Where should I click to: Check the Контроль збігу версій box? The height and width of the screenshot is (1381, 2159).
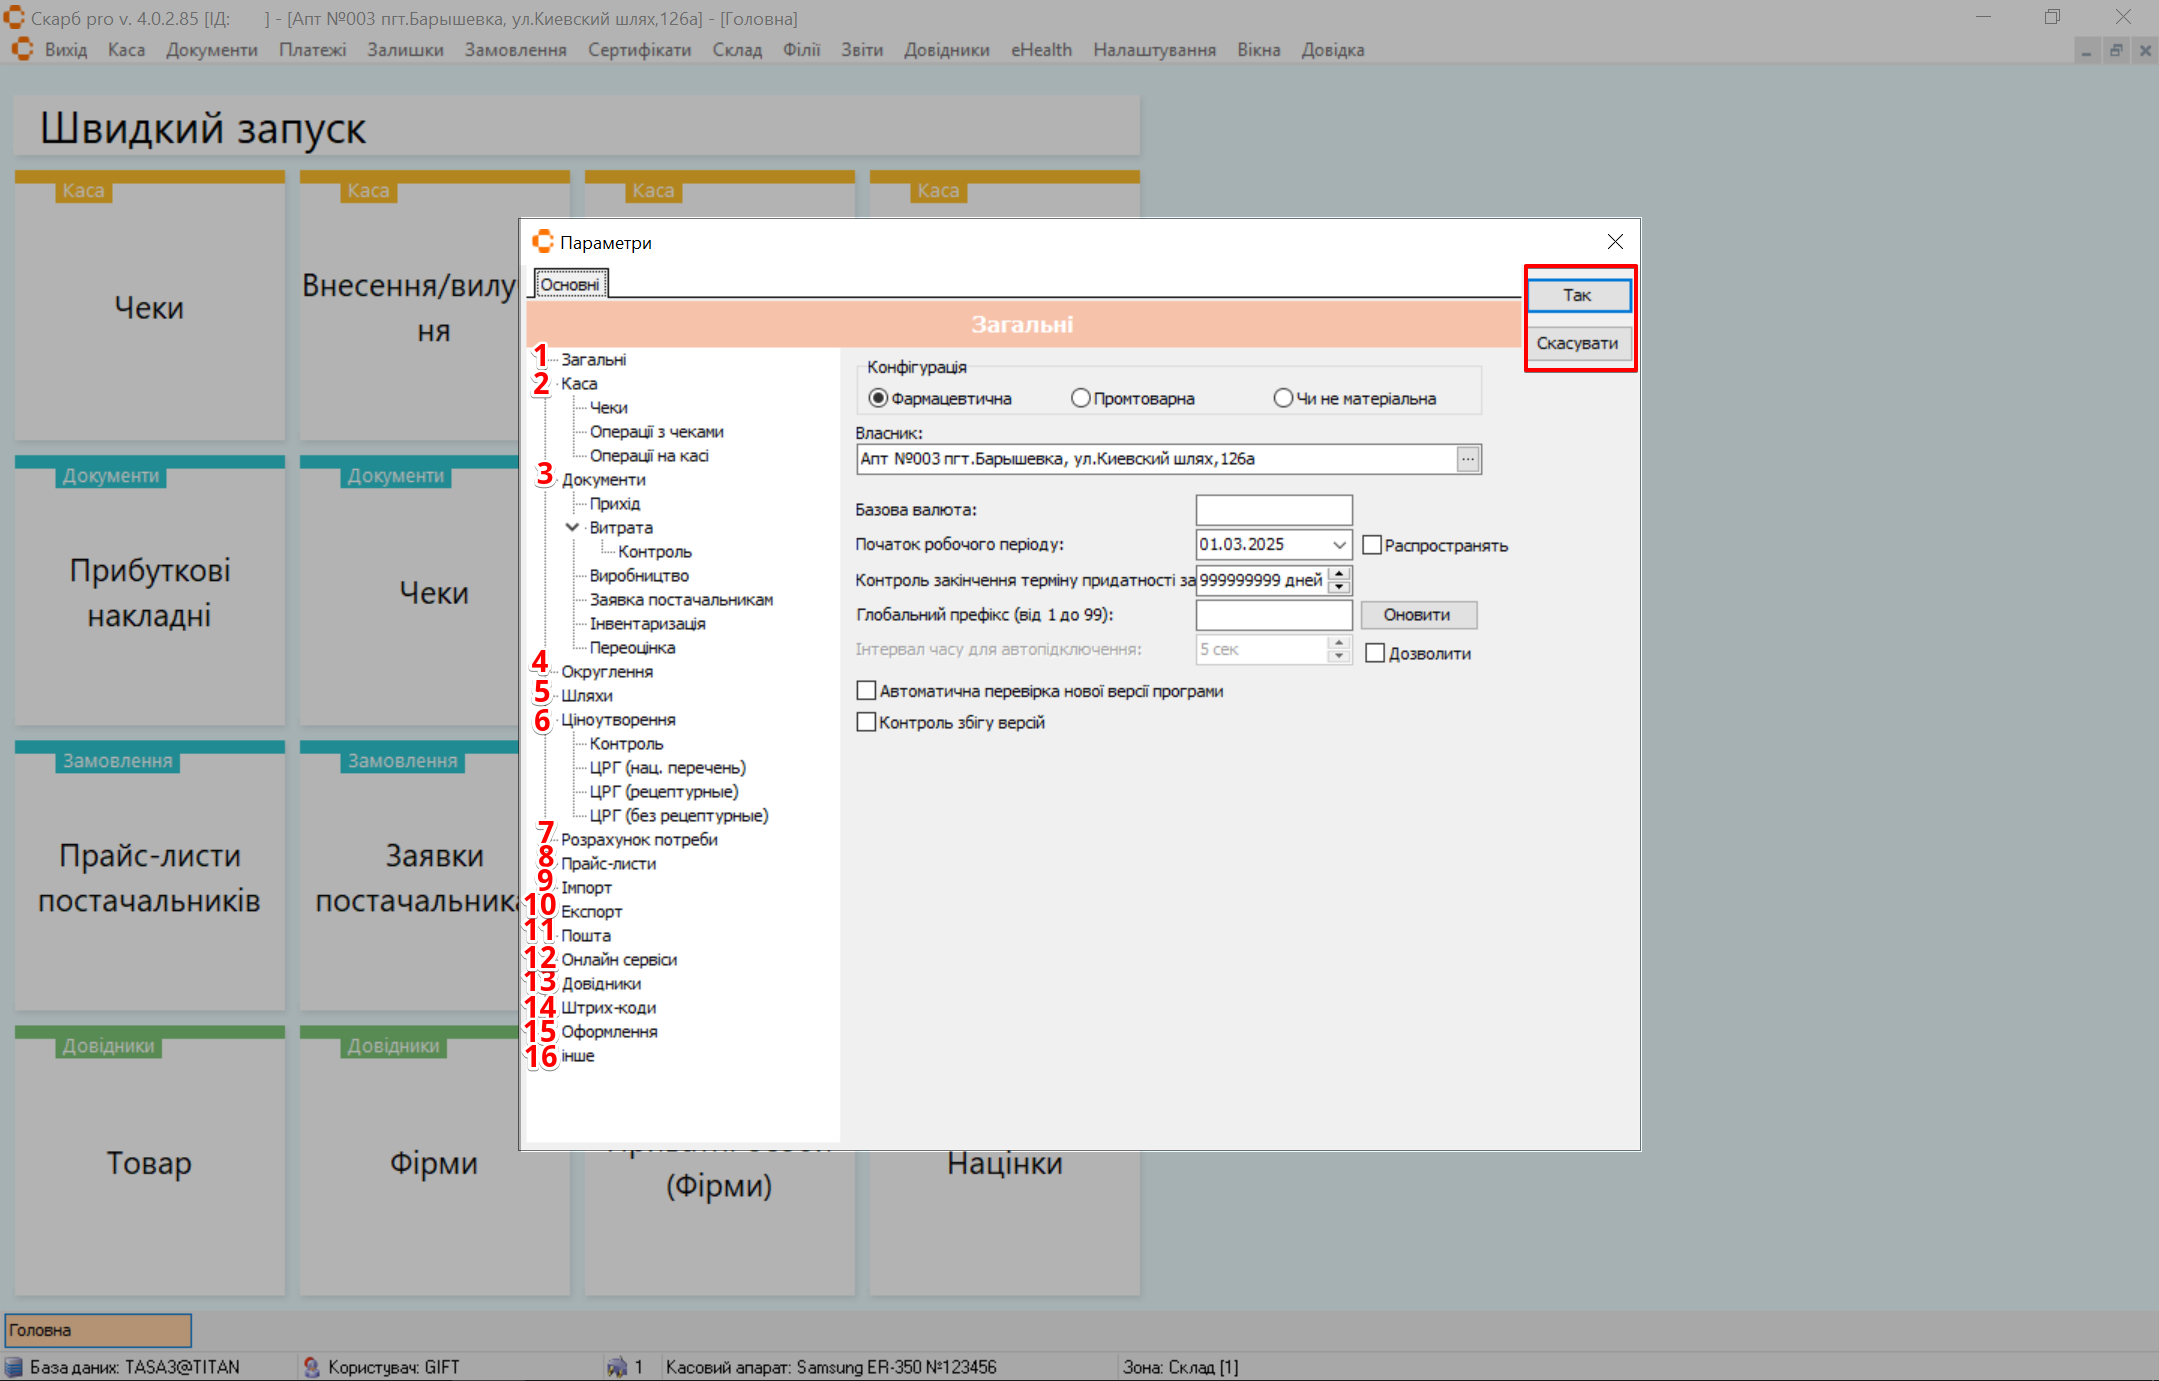pyautogui.click(x=866, y=722)
